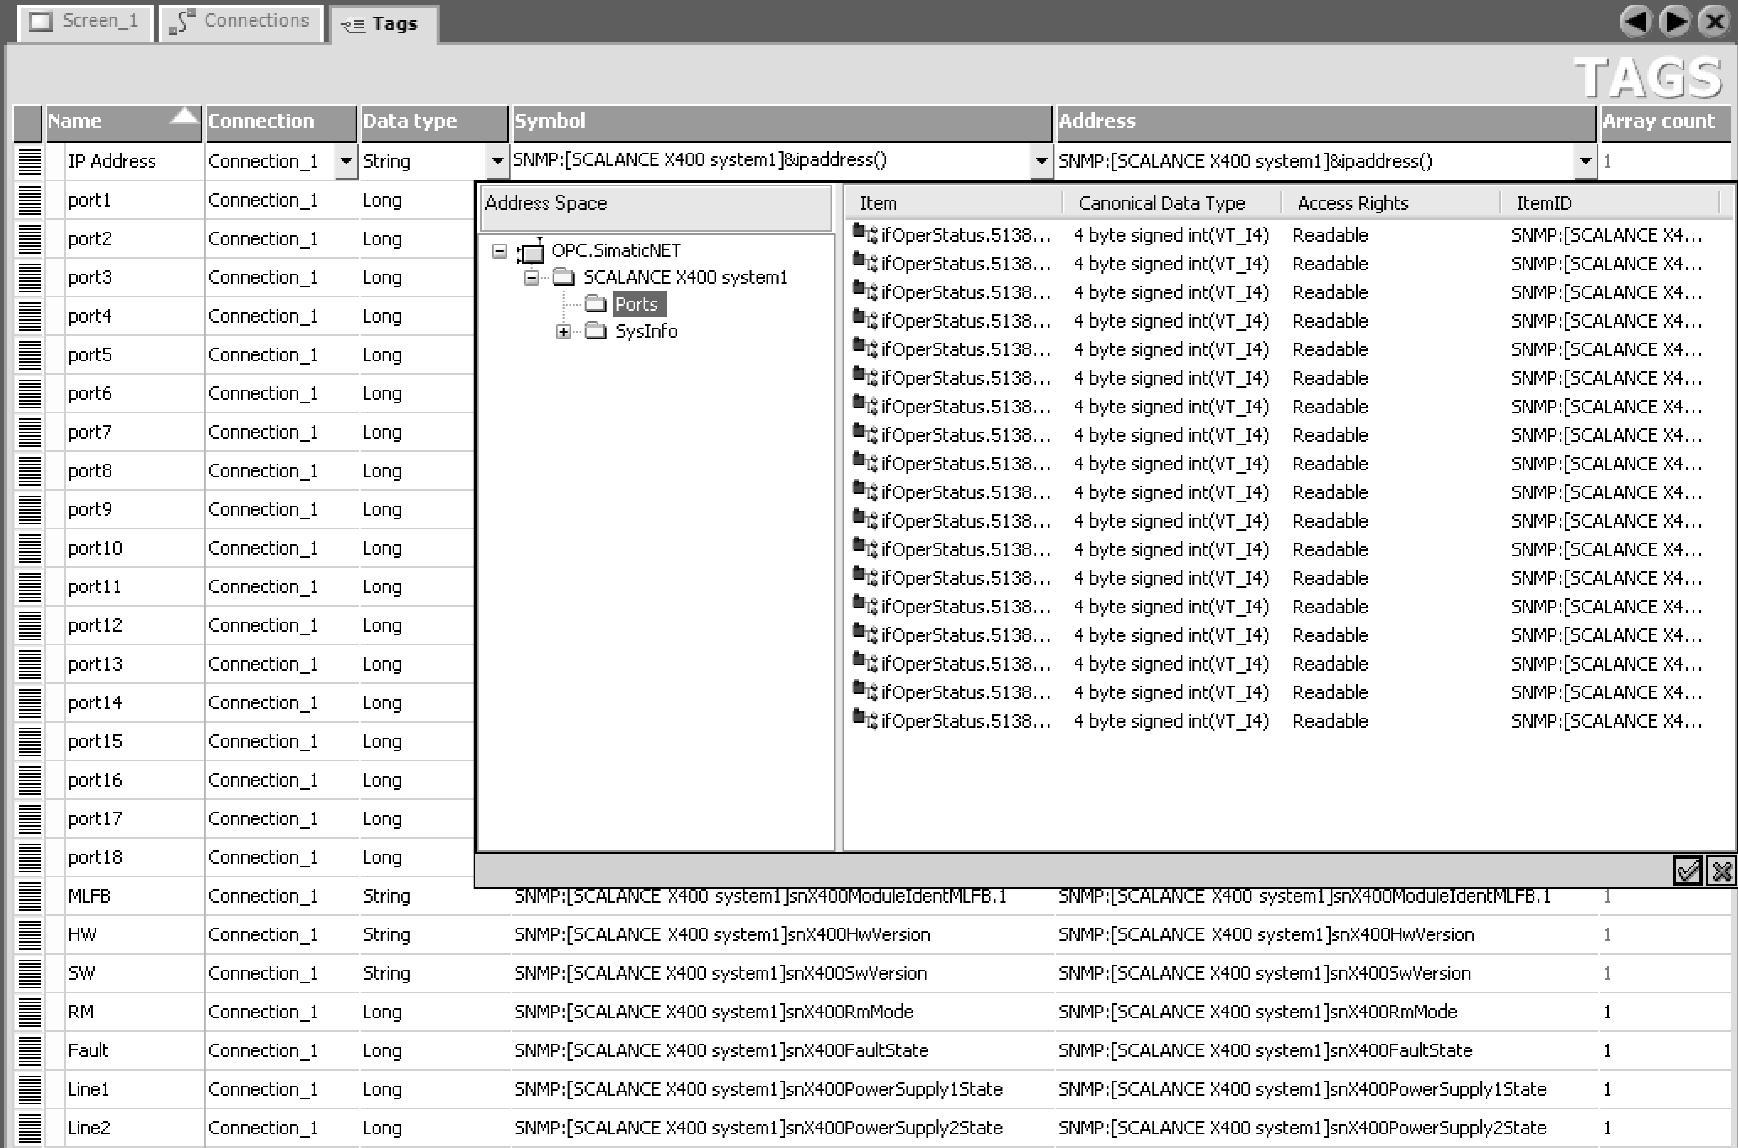
Task: Open the Connections tab
Action: [240, 22]
